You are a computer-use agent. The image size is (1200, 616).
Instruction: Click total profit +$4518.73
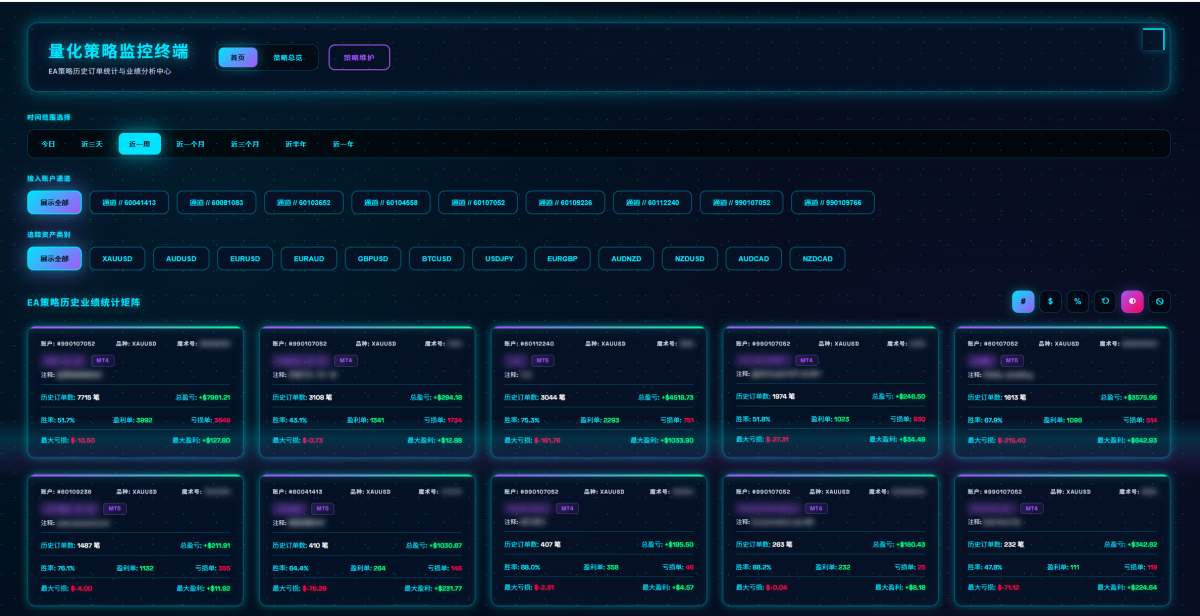click(x=677, y=397)
